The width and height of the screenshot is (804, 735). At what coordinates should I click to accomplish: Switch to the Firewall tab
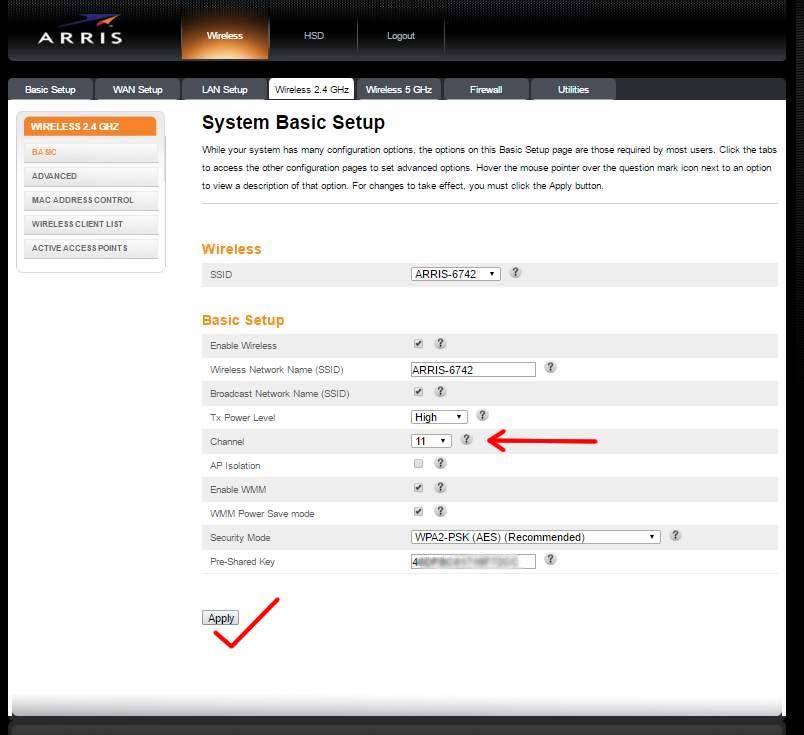point(486,89)
